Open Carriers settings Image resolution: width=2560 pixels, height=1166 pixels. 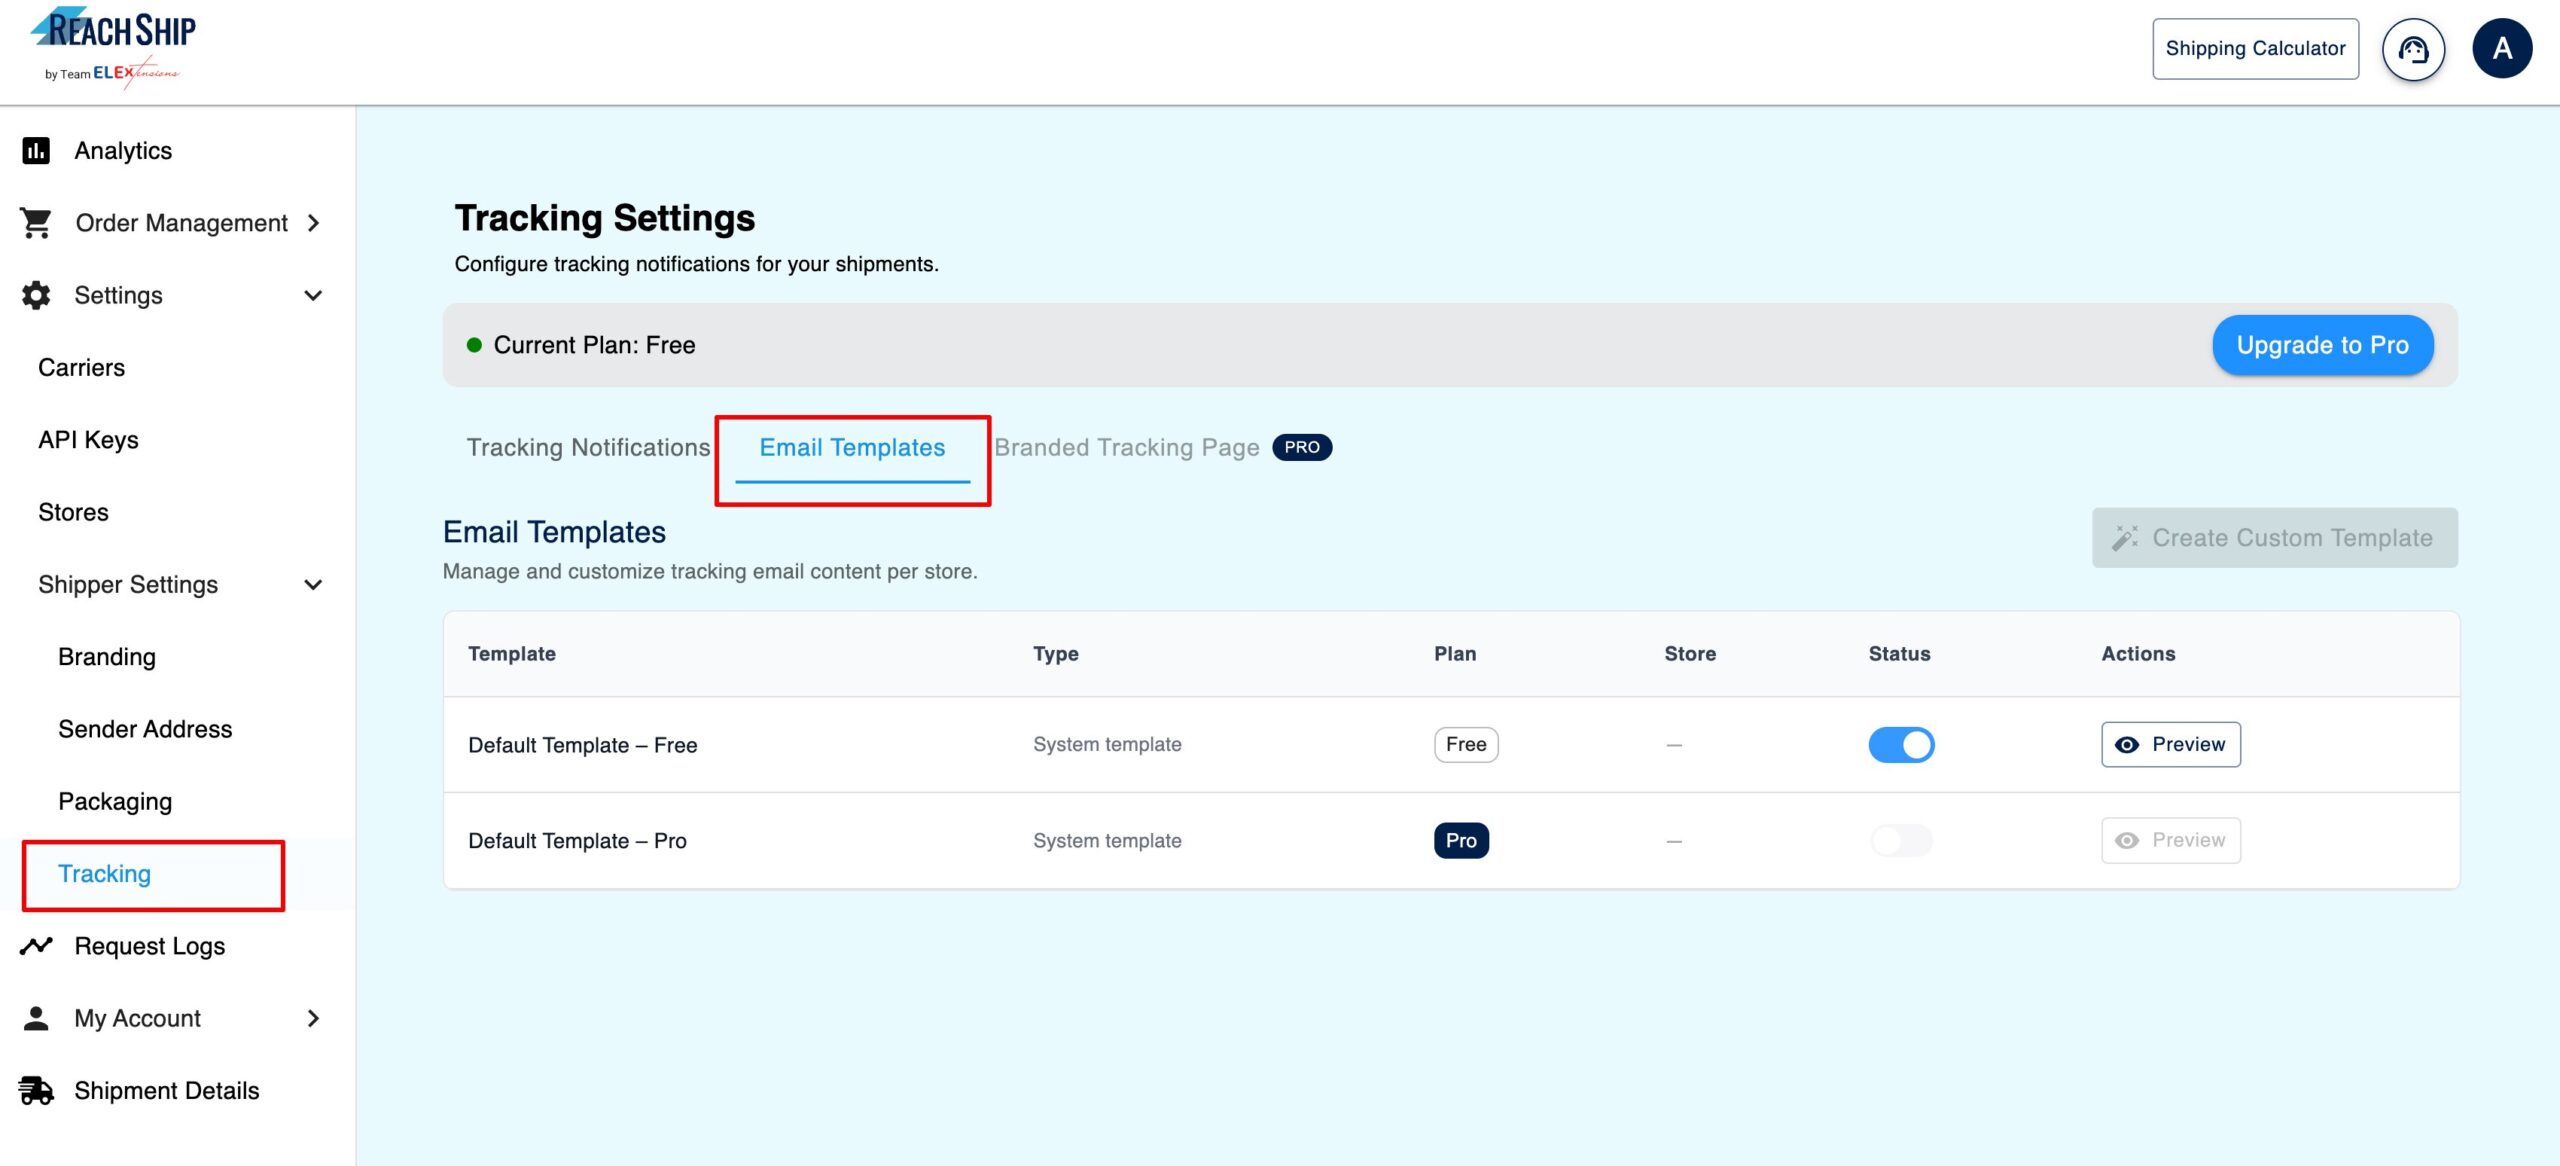click(x=81, y=368)
